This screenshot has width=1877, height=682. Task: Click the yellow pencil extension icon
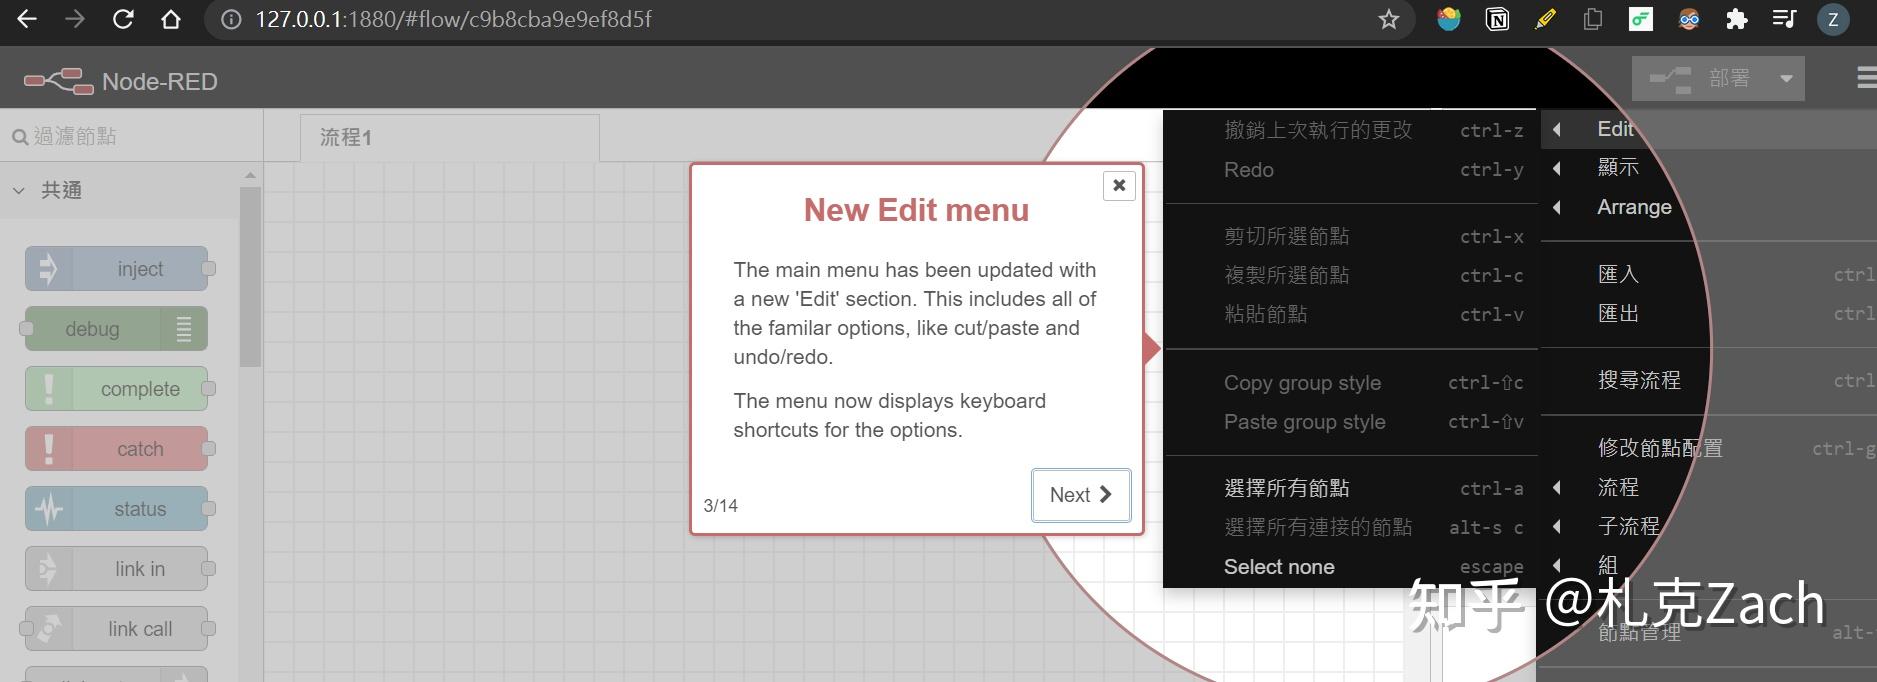click(1545, 19)
